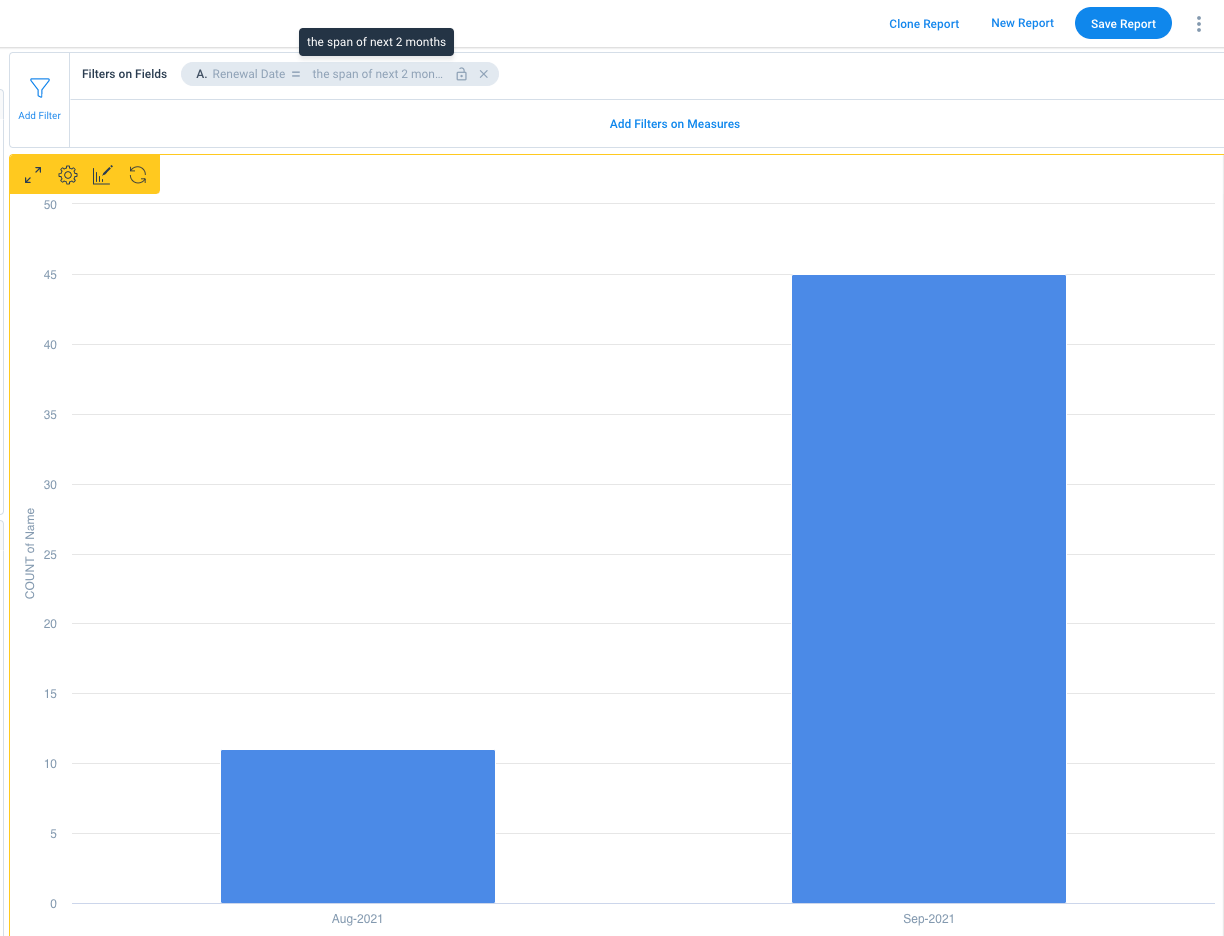Remove the Renewal Date filter
The height and width of the screenshot is (936, 1224).
(484, 74)
